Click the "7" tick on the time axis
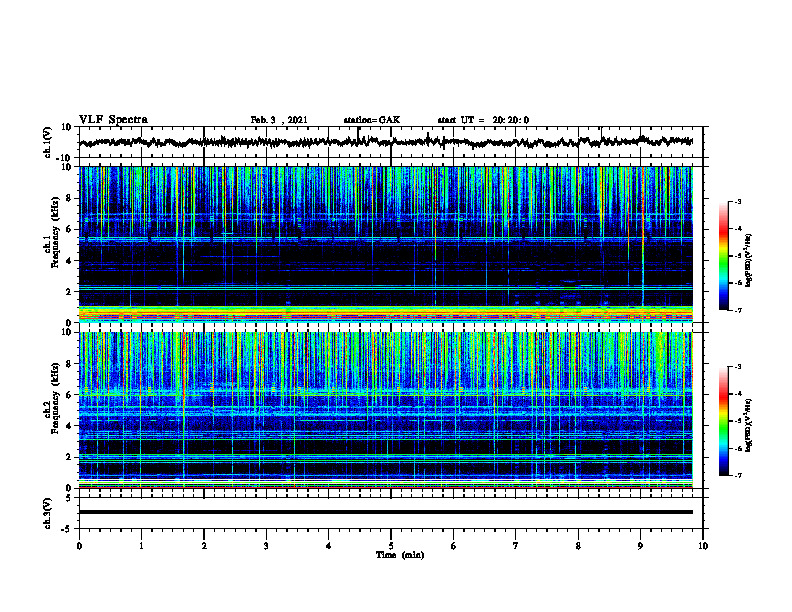The height and width of the screenshot is (612, 792). click(516, 546)
